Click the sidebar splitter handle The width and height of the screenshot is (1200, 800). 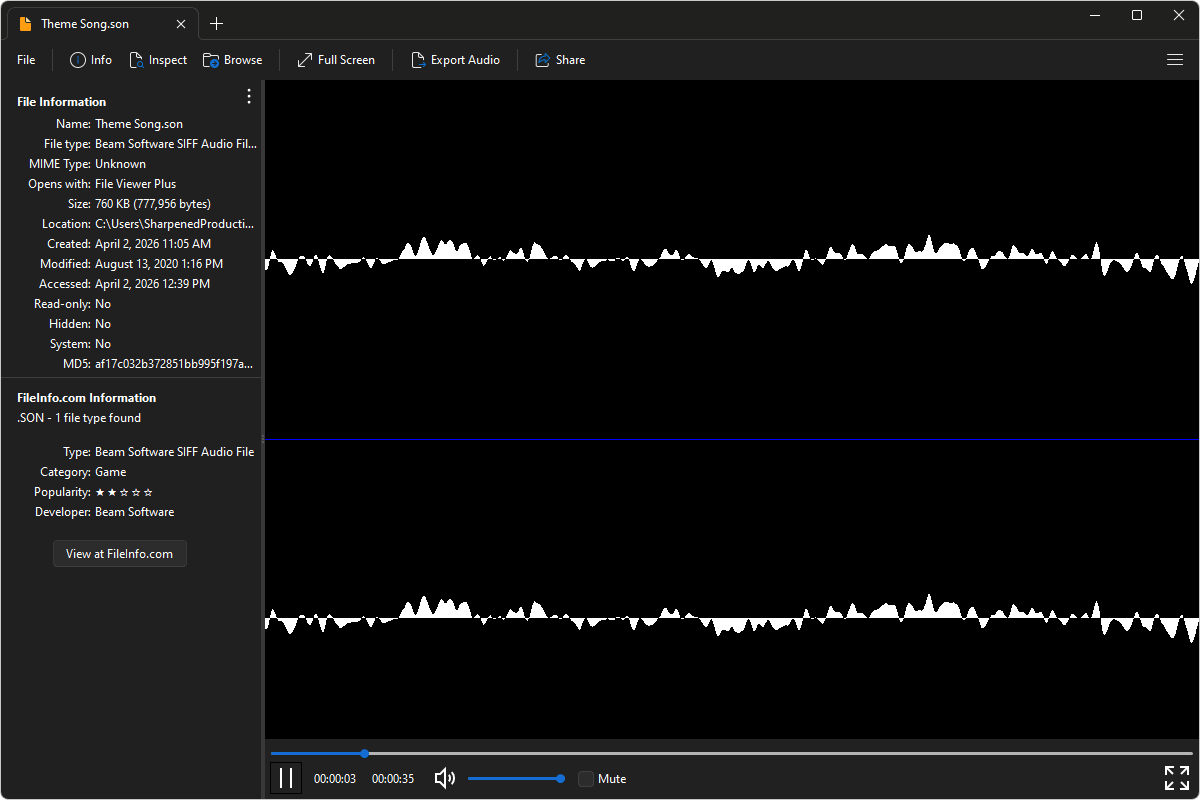pyautogui.click(x=262, y=438)
